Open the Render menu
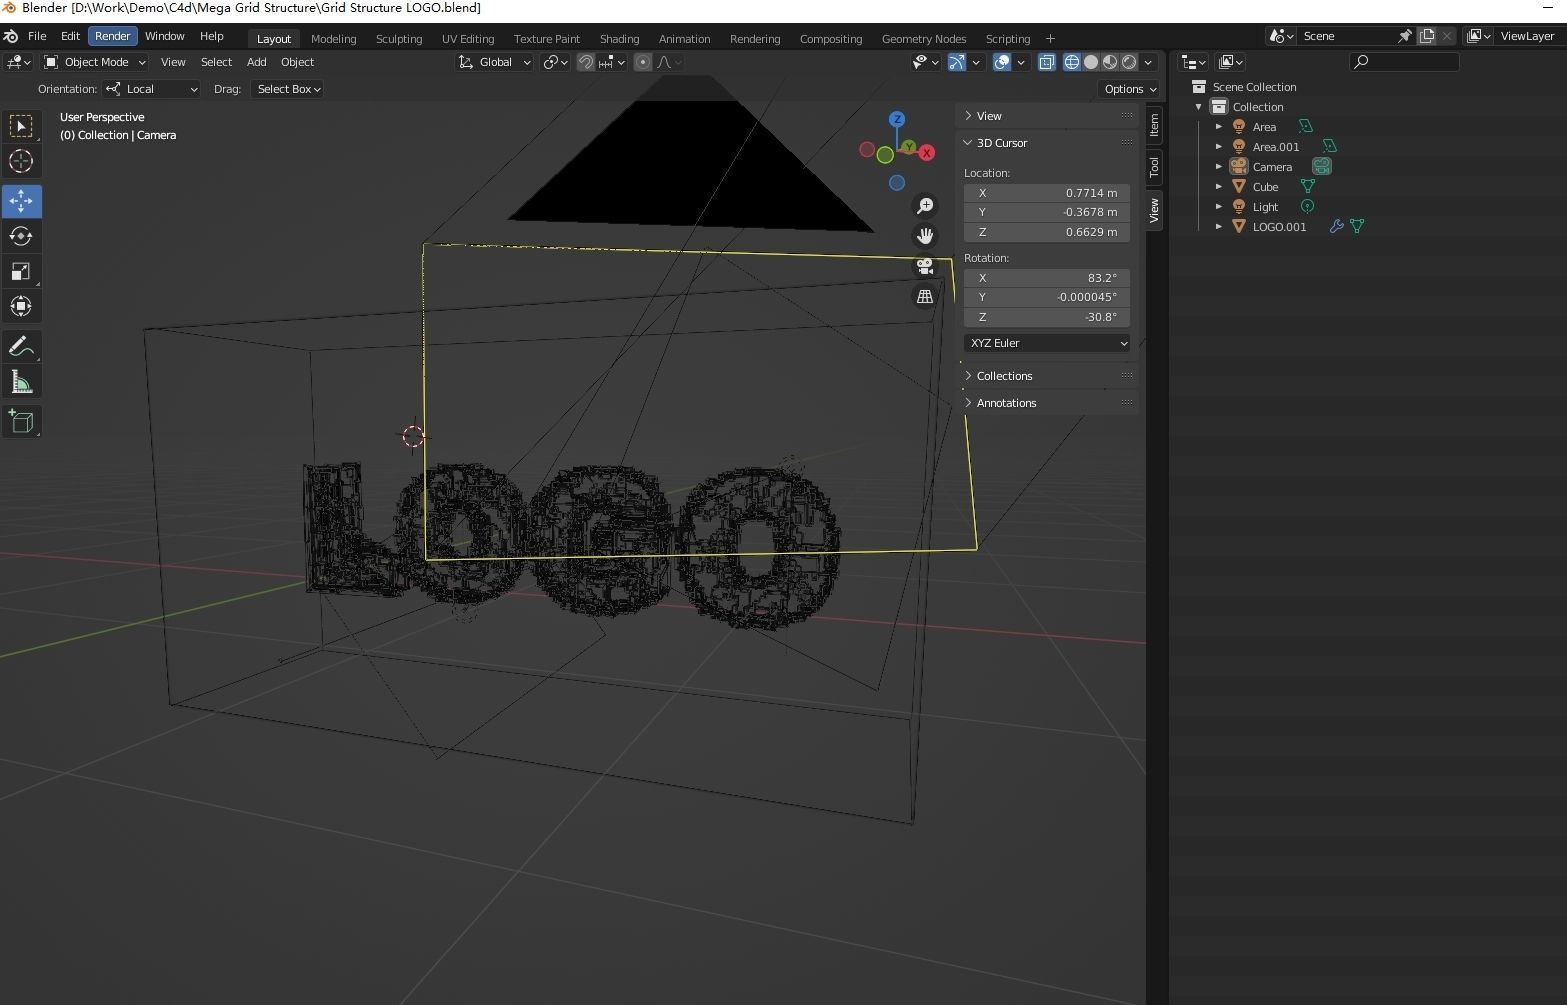This screenshot has width=1567, height=1005. [x=112, y=36]
